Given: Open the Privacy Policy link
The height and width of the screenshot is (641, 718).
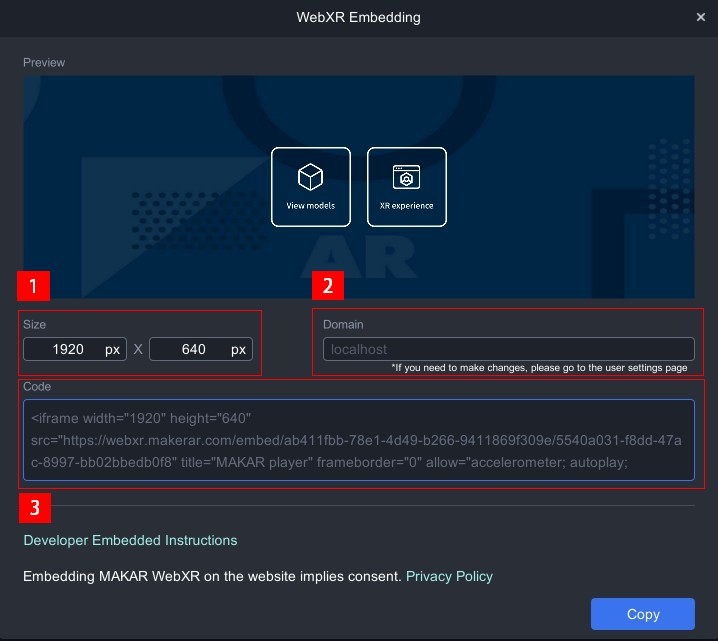Looking at the screenshot, I should coord(449,576).
